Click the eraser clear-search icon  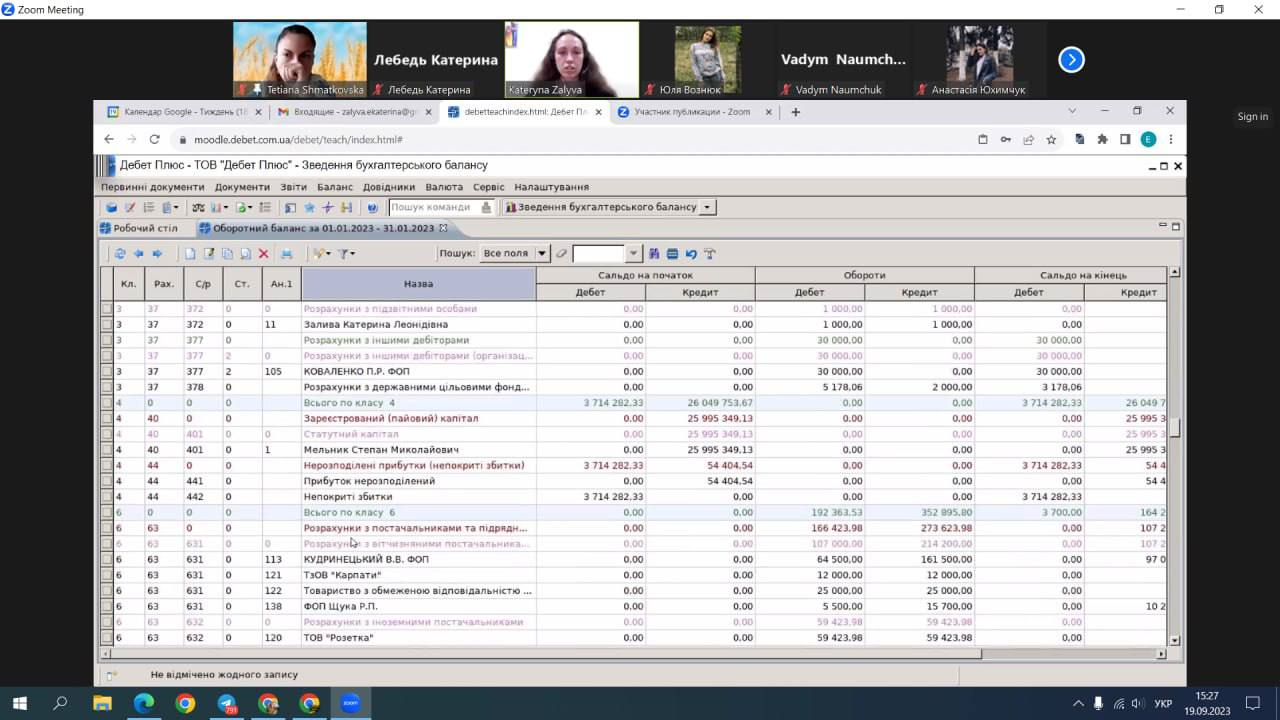(562, 254)
